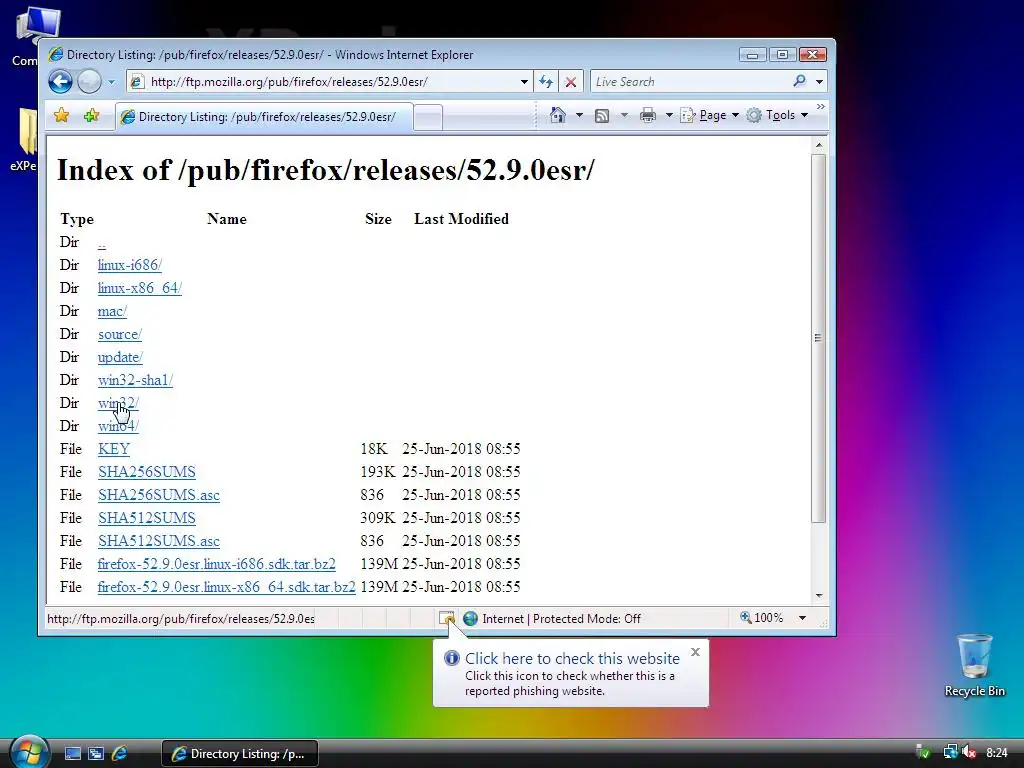This screenshot has height=768, width=1024.
Task: Open the SHA256SUMS file link
Action: [x=147, y=472]
